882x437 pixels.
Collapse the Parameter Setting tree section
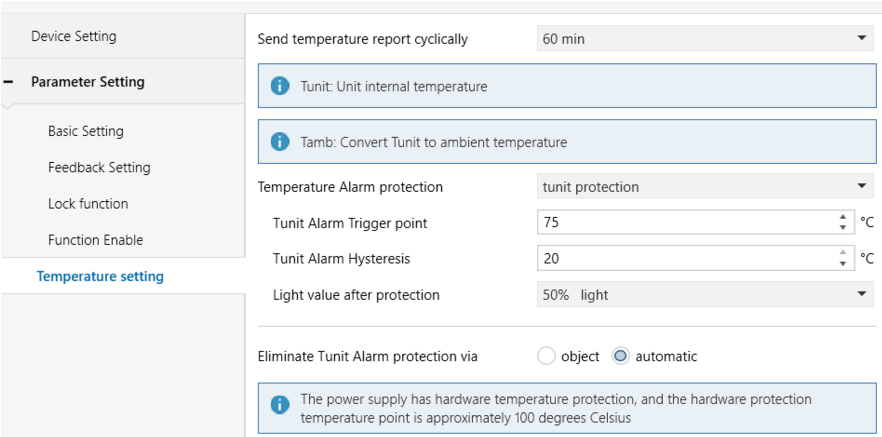(x=9, y=82)
